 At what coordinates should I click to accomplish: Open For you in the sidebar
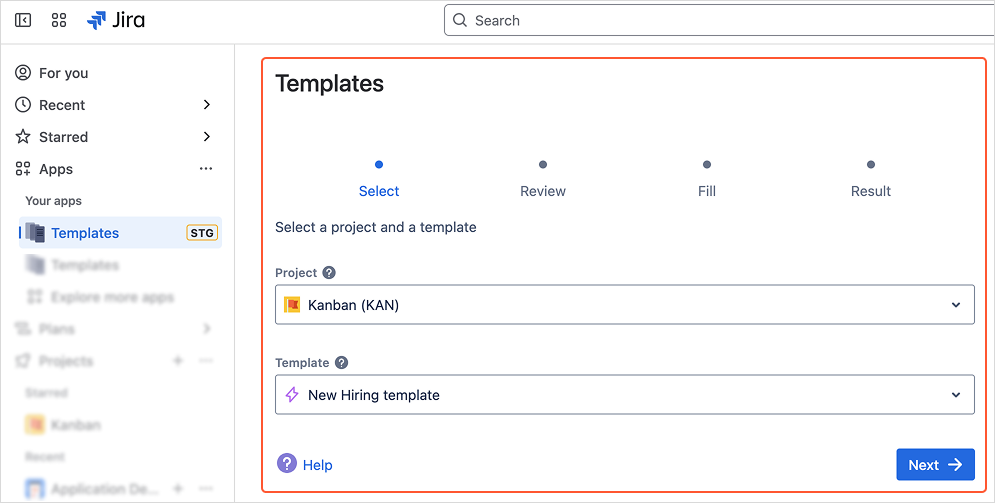[63, 73]
